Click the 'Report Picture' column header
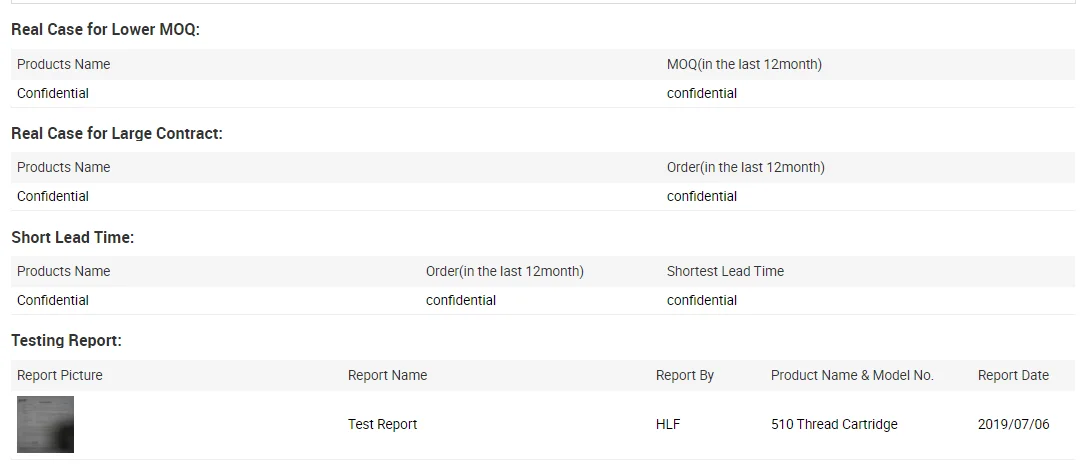This screenshot has width=1088, height=475. coord(60,375)
